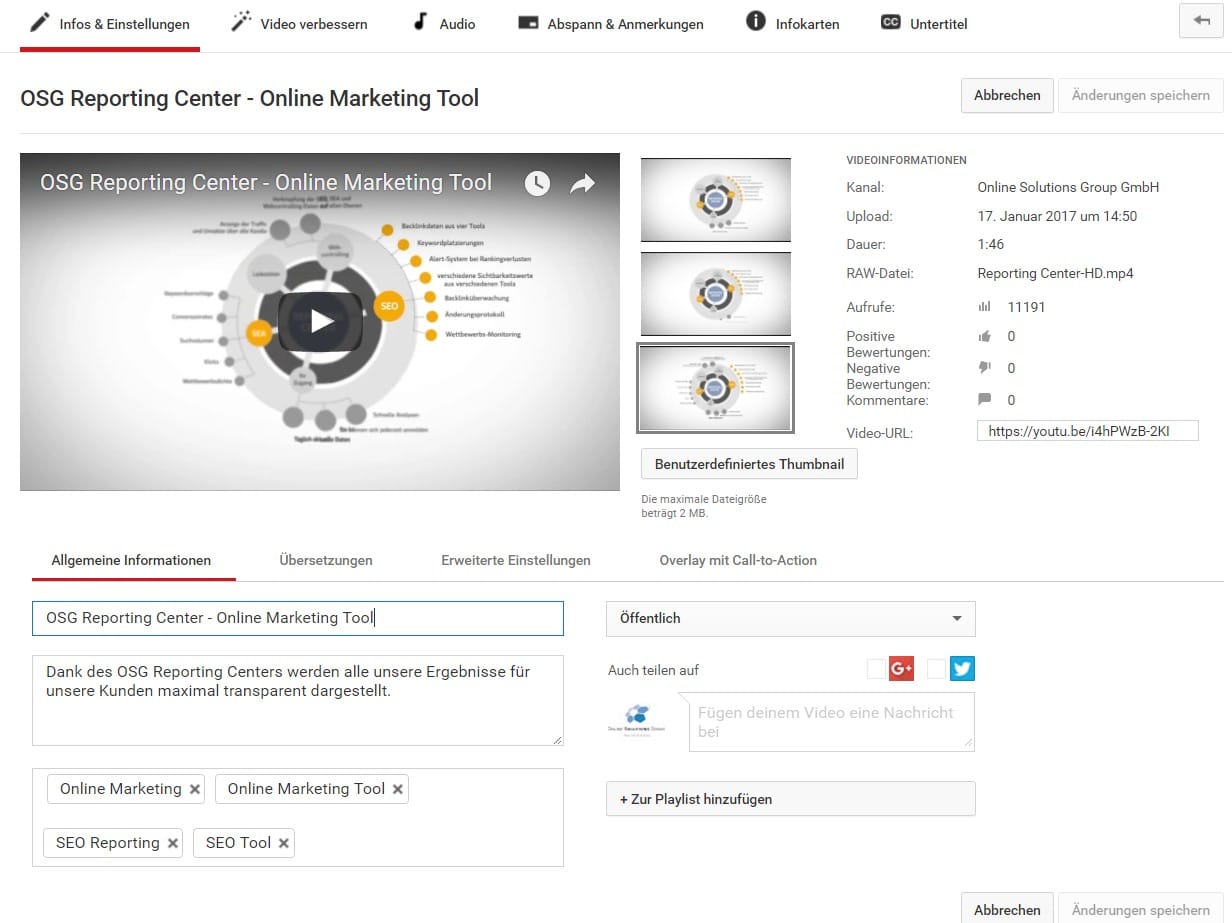Switch to the Audio tab

click(444, 24)
